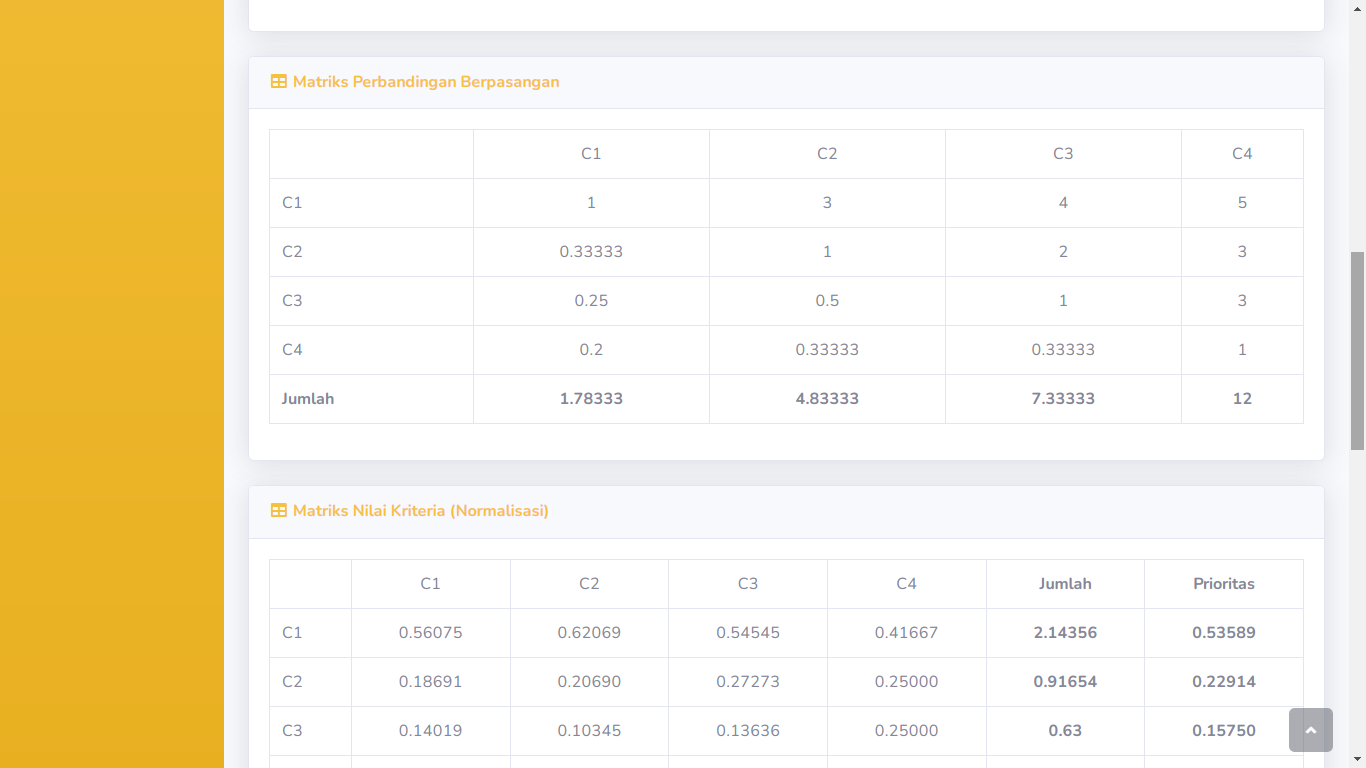Click the C4 row label in the pairwise matrix
Viewport: 1366px width, 768px height.
tap(292, 350)
